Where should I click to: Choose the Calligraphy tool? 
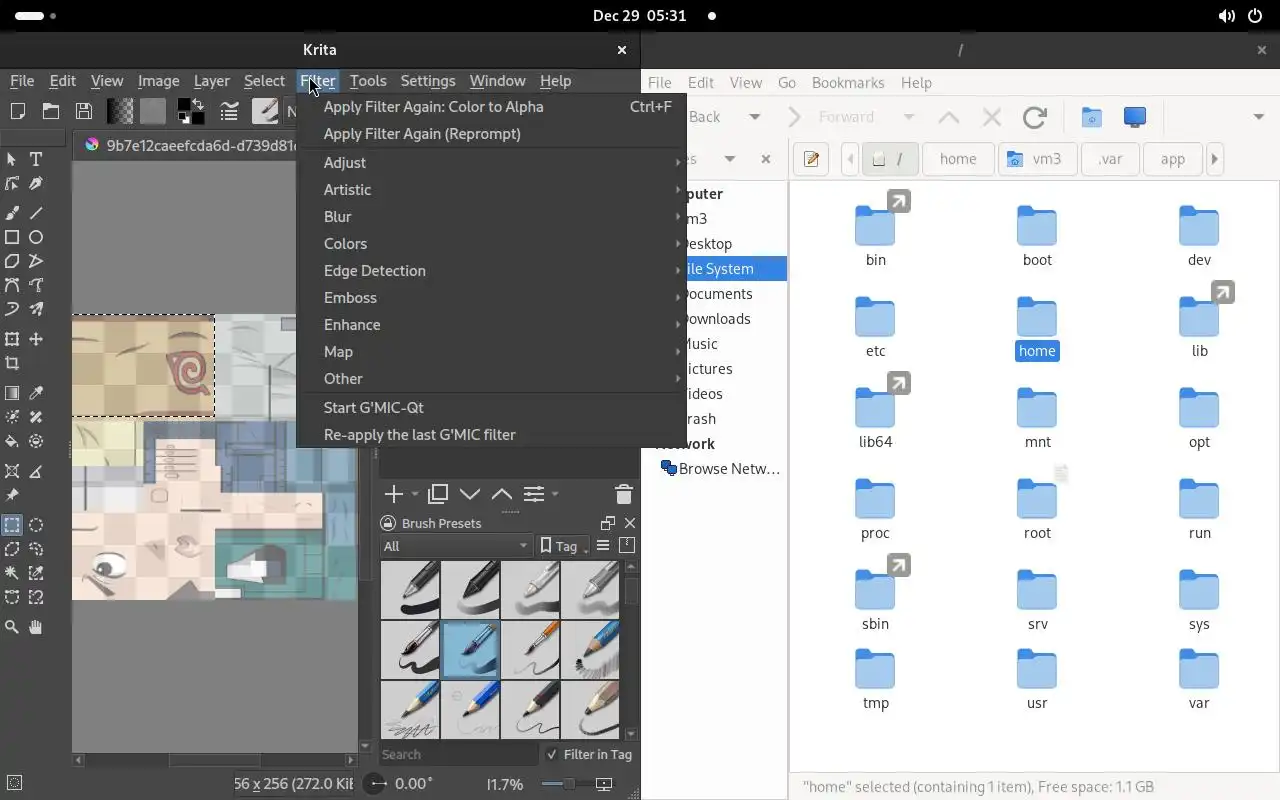[x=36, y=184]
